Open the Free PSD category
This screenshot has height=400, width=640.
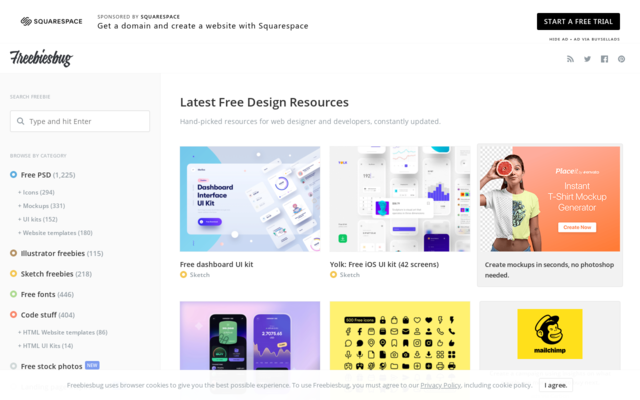48,175
